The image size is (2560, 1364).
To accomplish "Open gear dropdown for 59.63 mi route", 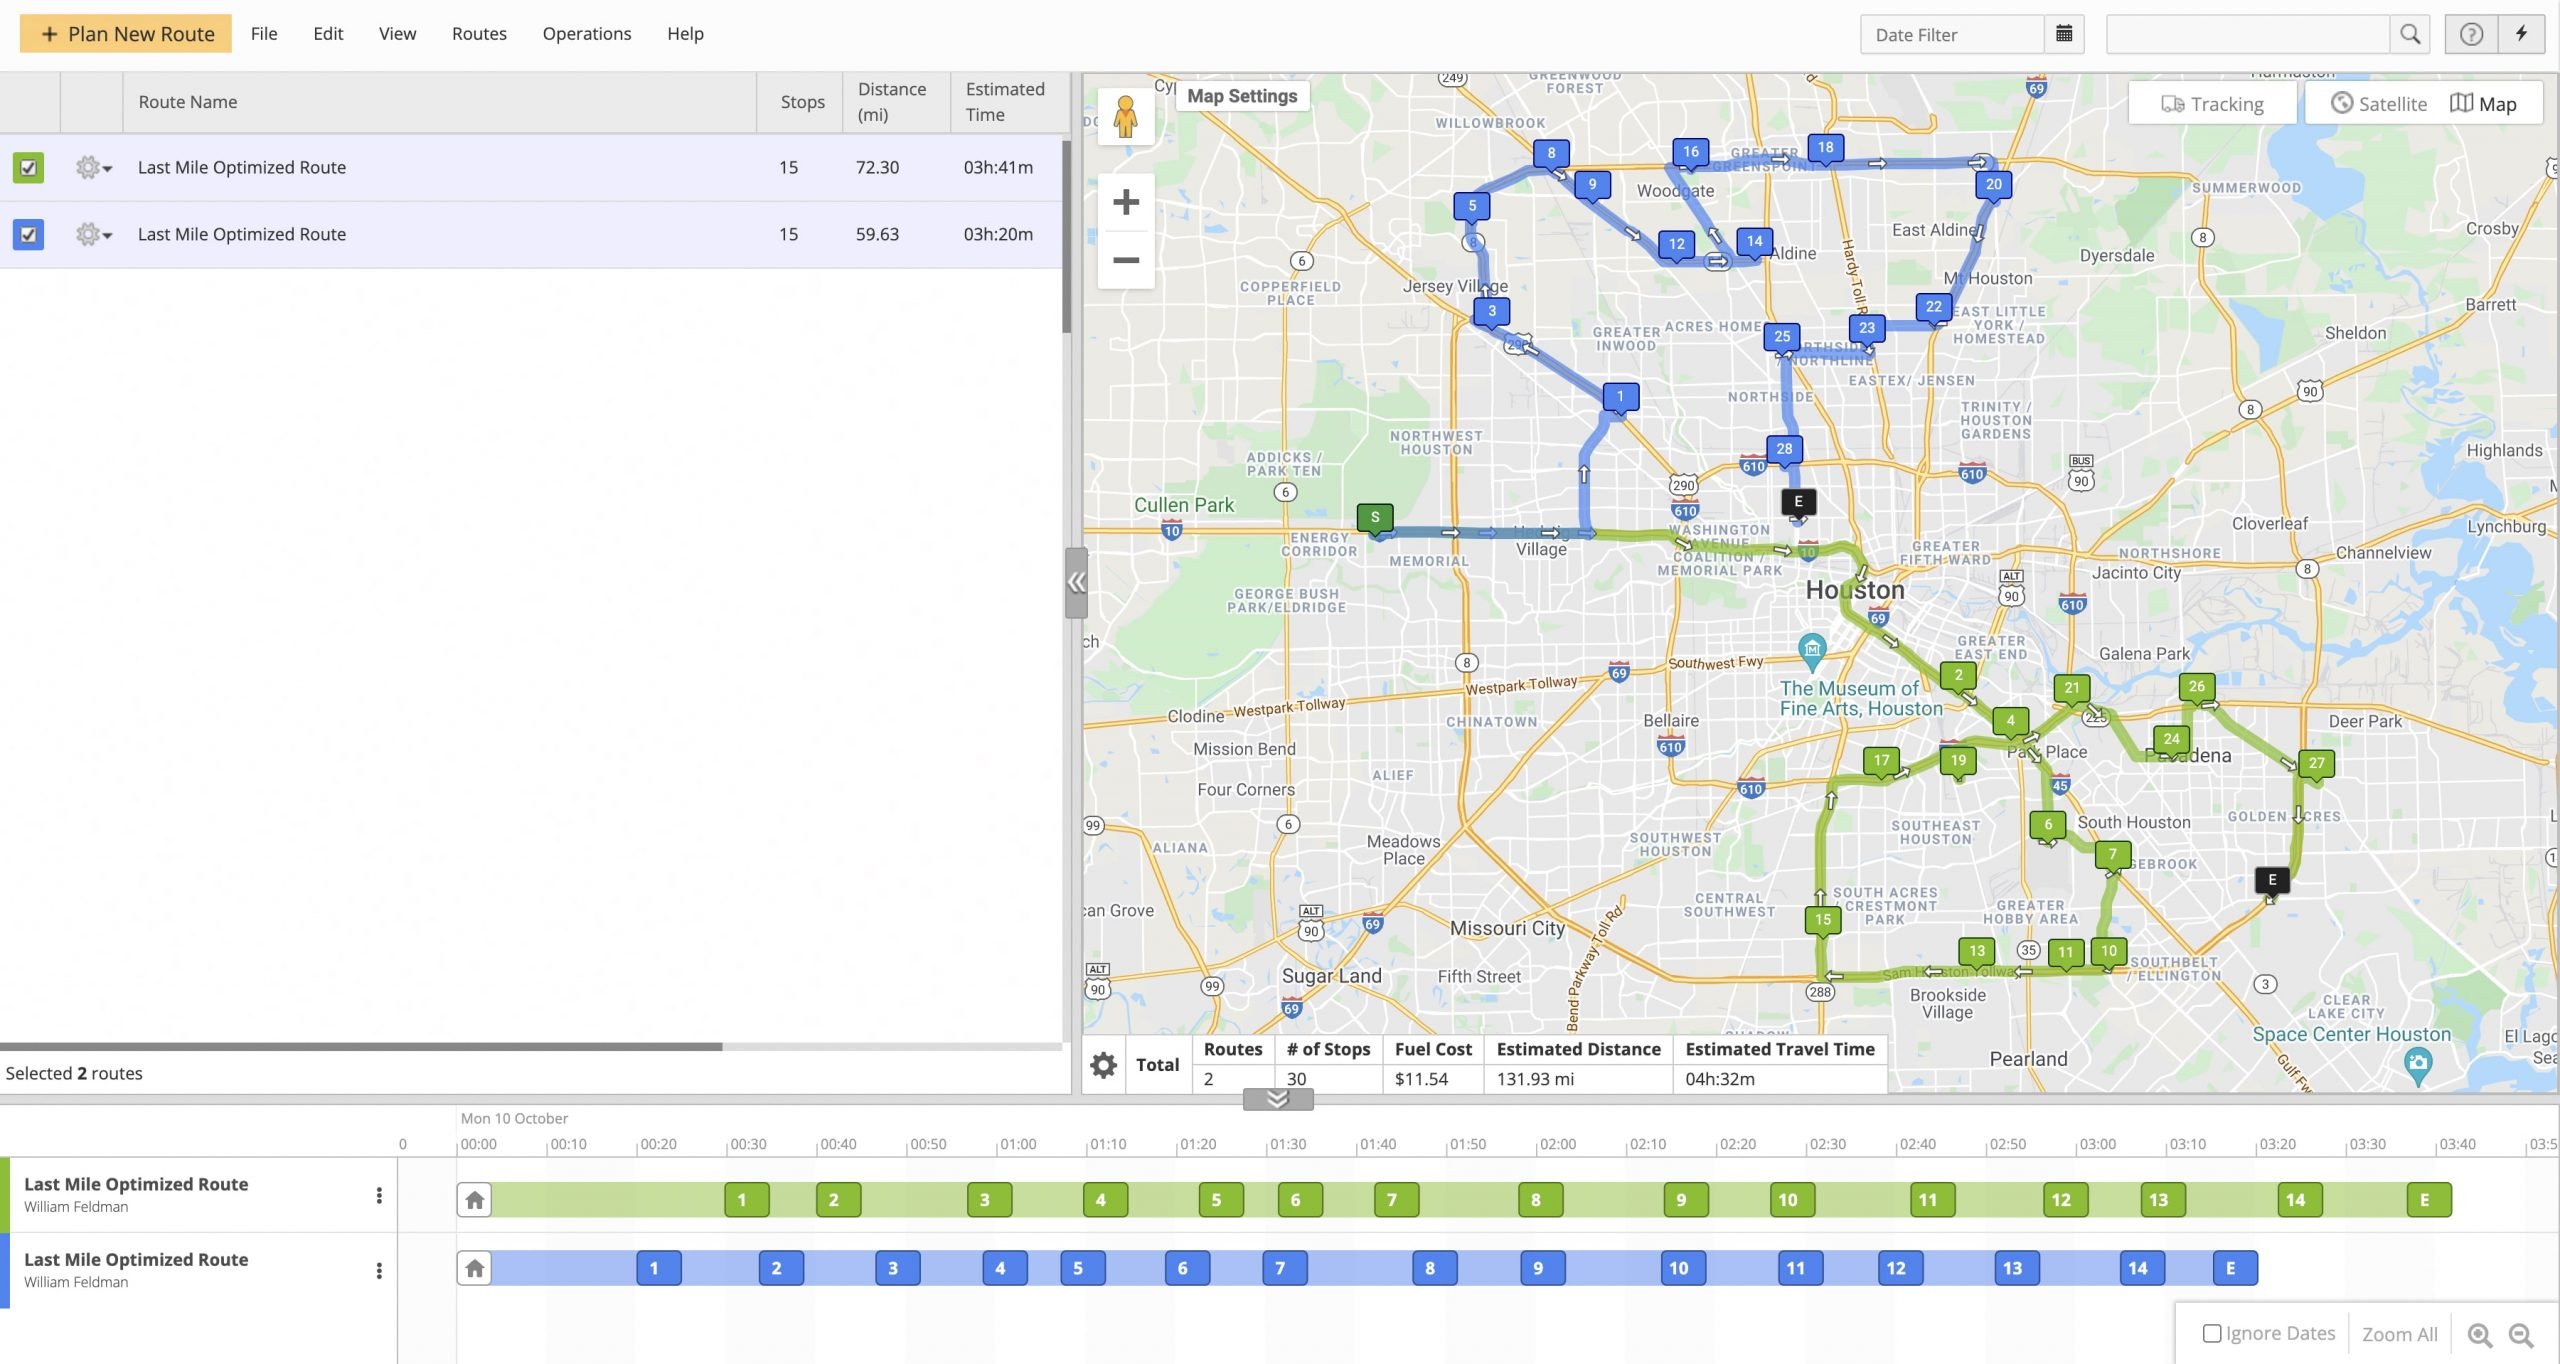I will click(x=93, y=235).
